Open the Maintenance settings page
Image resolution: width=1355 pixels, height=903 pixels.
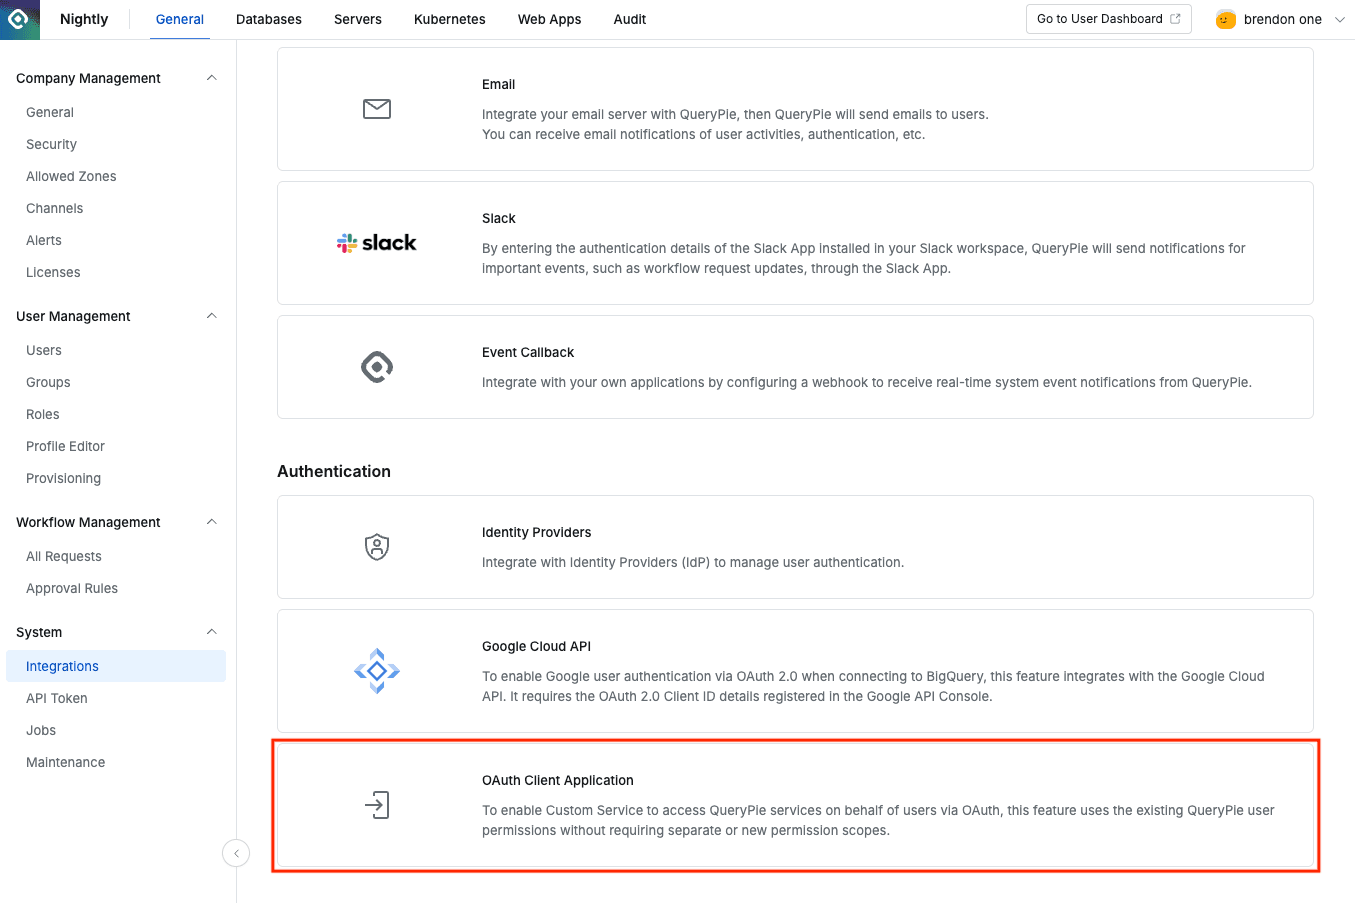pos(65,762)
